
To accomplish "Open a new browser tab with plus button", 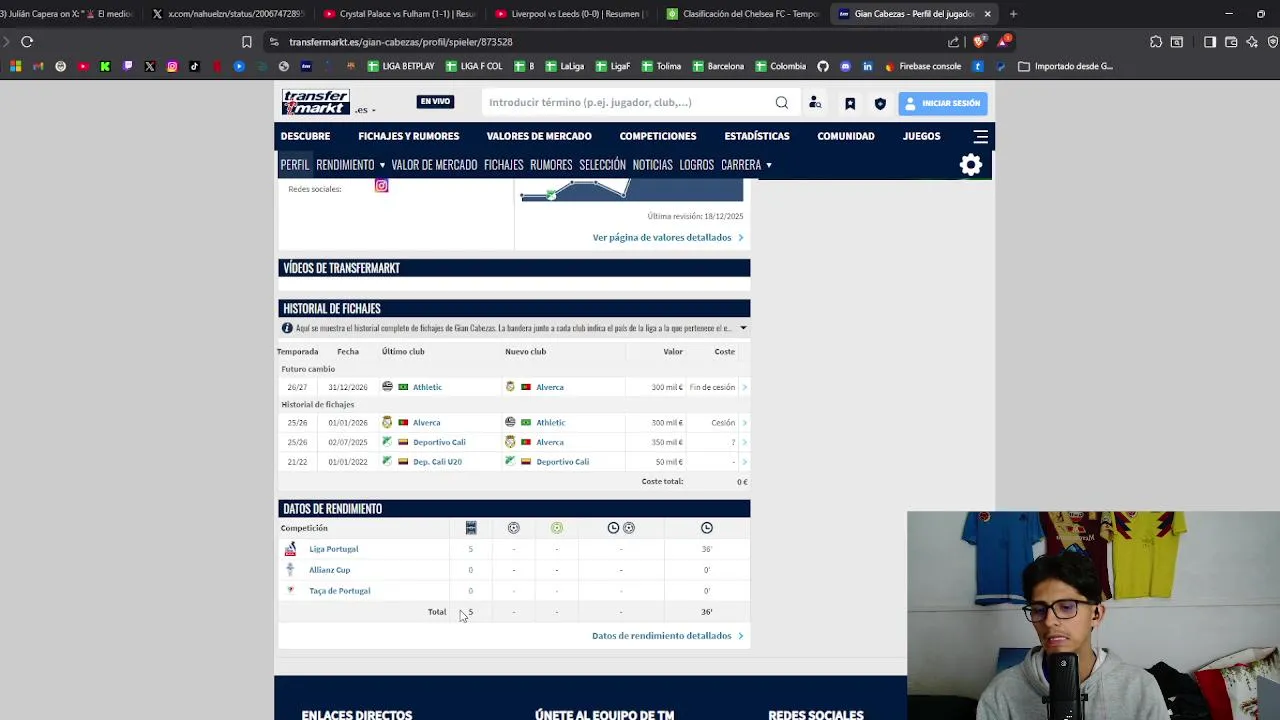I will point(1013,14).
